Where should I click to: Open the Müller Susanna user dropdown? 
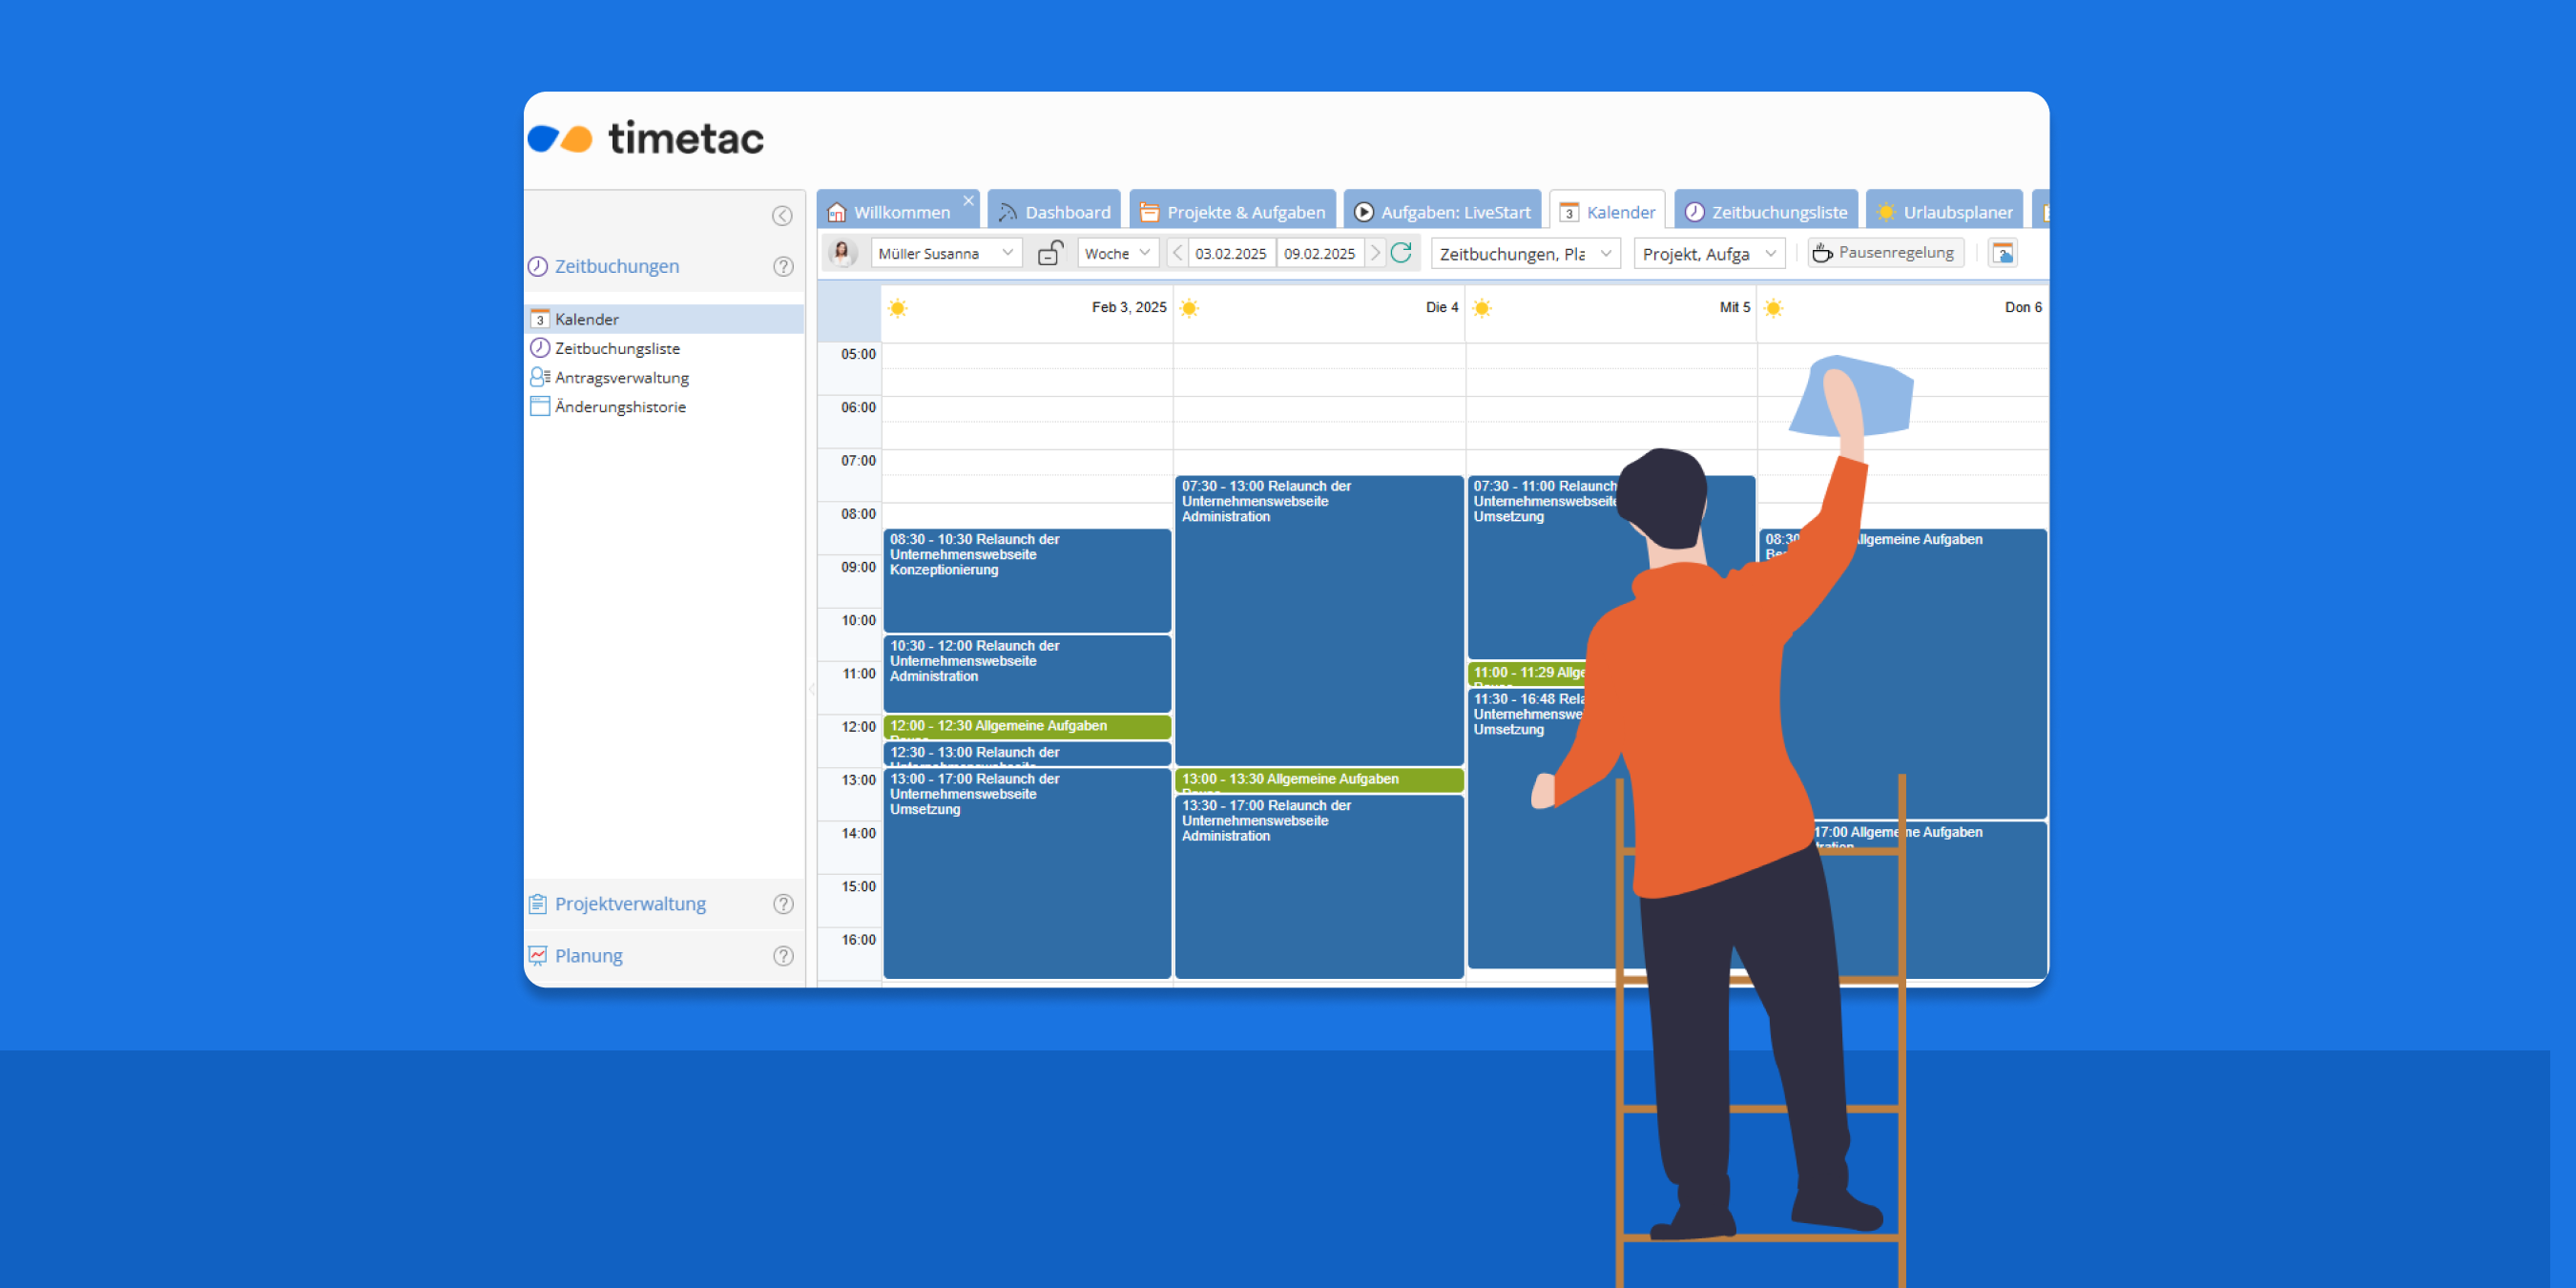coord(1007,253)
